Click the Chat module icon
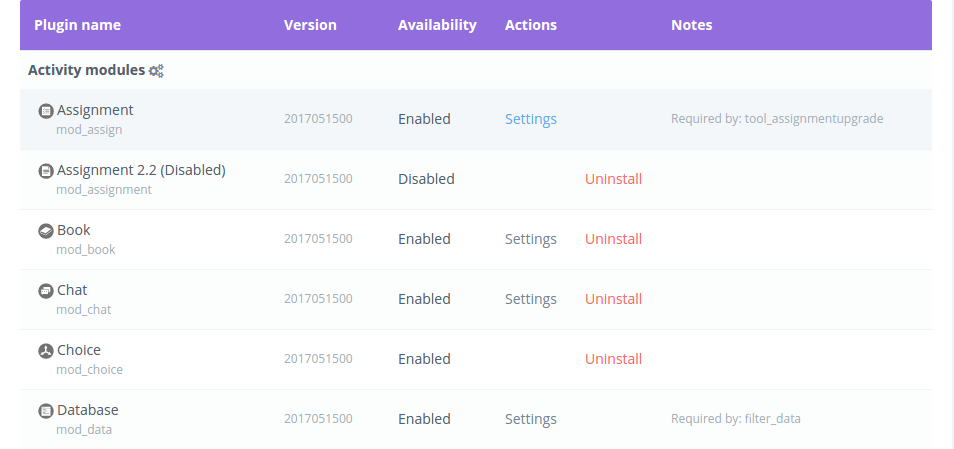Viewport: 954px width, 449px height. point(46,291)
